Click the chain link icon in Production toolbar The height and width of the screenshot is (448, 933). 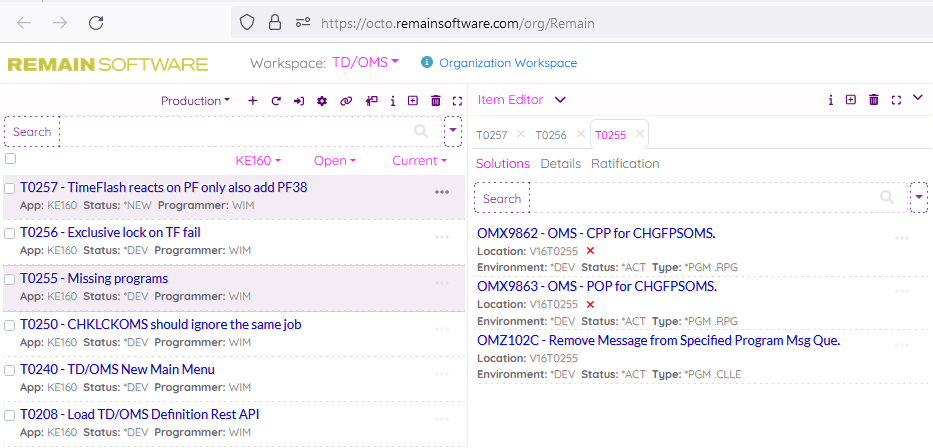tap(346, 101)
